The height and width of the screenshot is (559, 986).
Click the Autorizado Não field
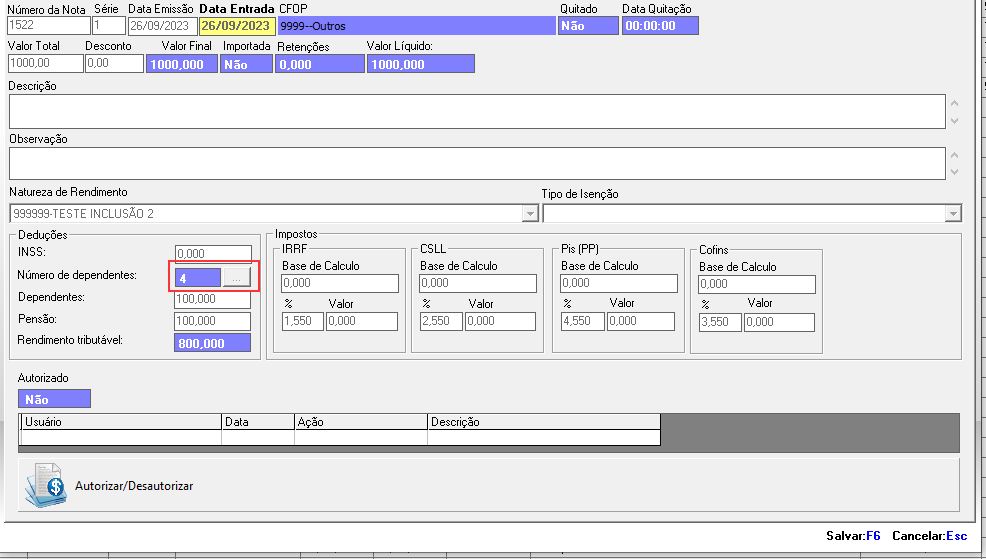[55, 399]
